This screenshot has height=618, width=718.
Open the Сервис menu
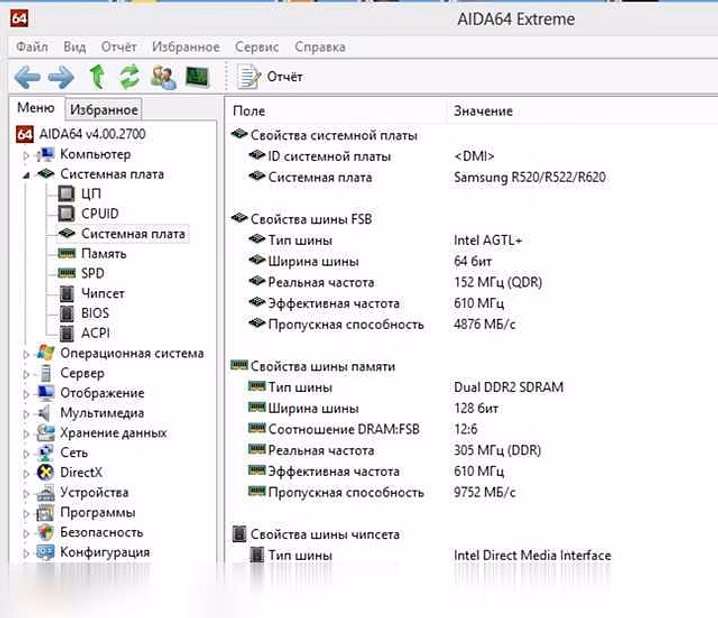pyautogui.click(x=256, y=47)
